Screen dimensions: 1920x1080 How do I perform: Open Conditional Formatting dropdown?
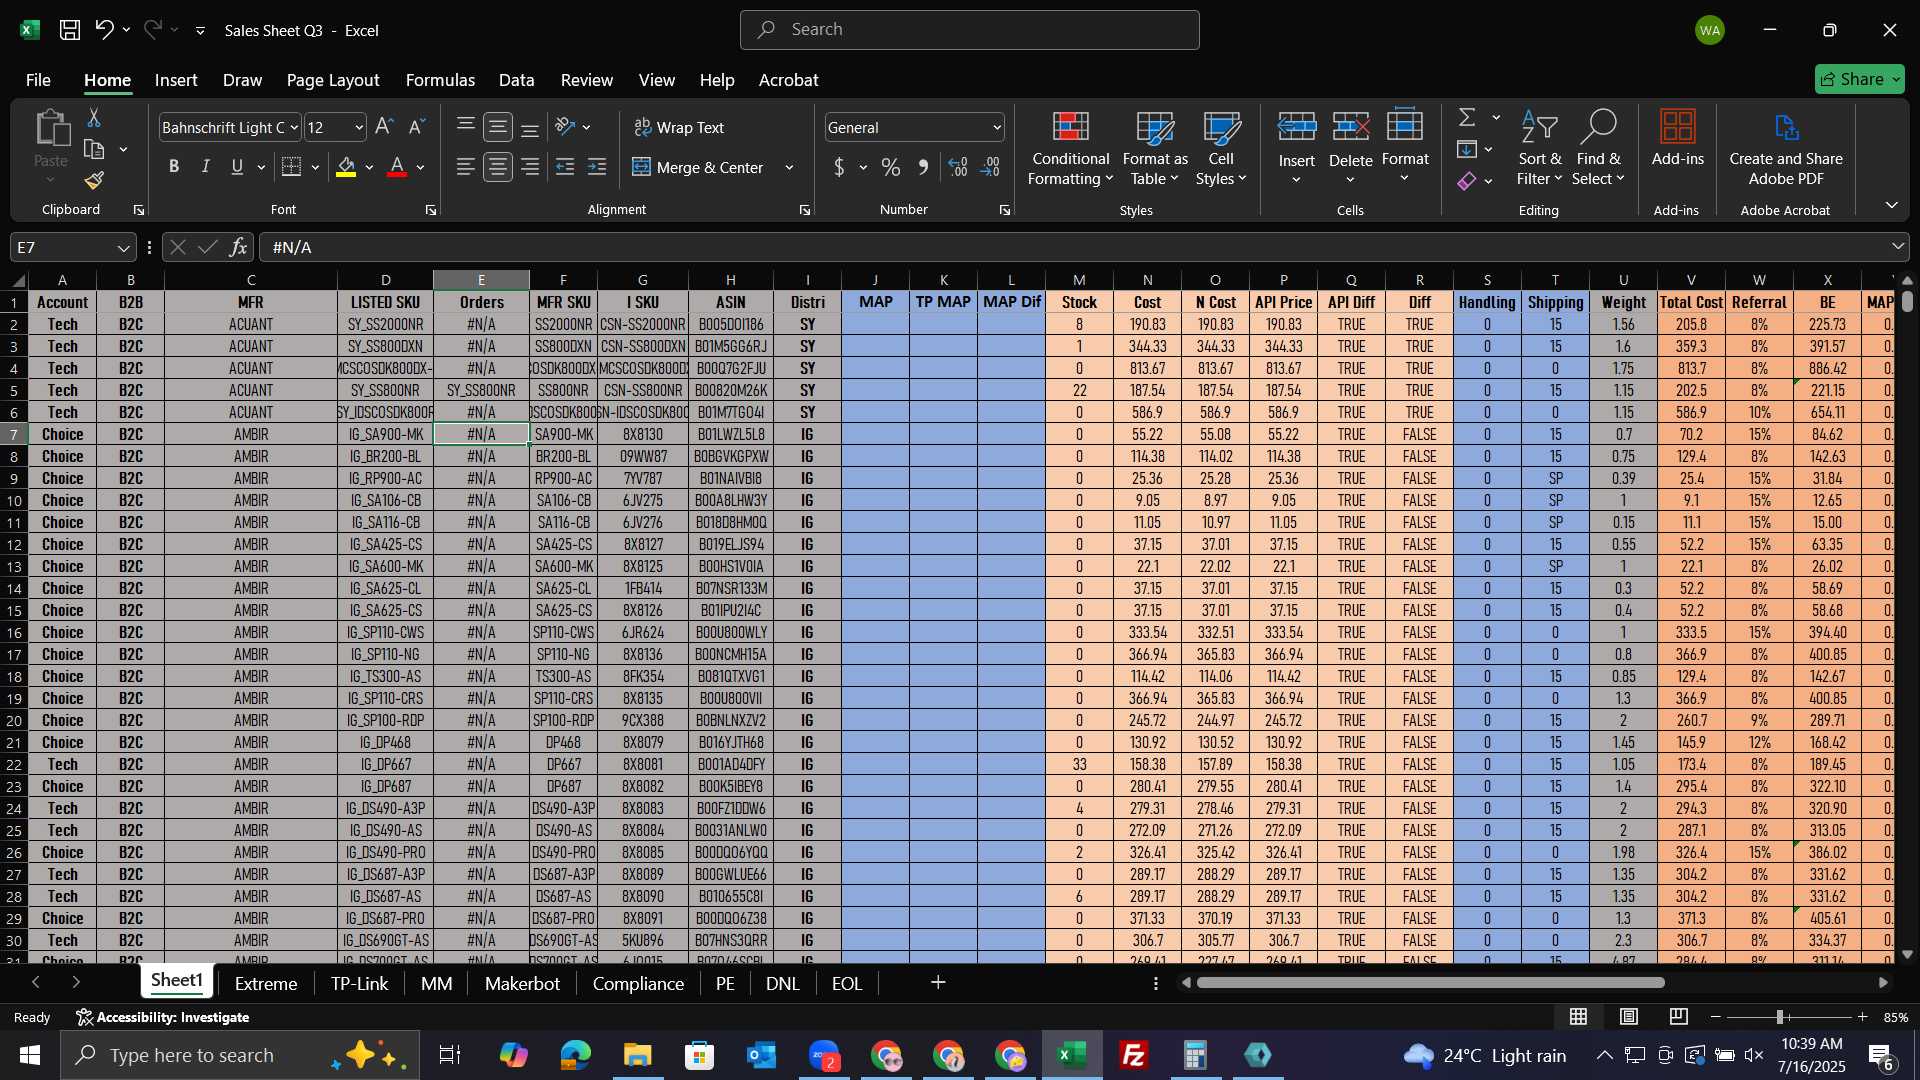click(1070, 148)
